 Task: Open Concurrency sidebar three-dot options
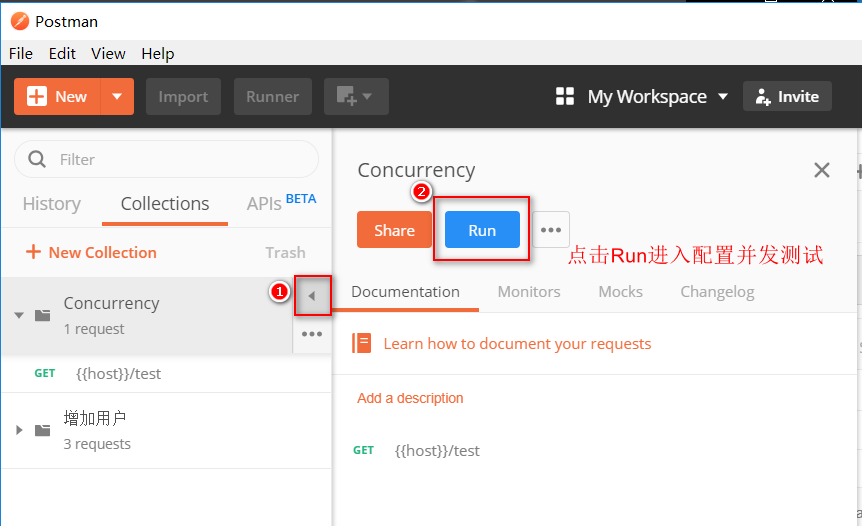click(x=312, y=334)
